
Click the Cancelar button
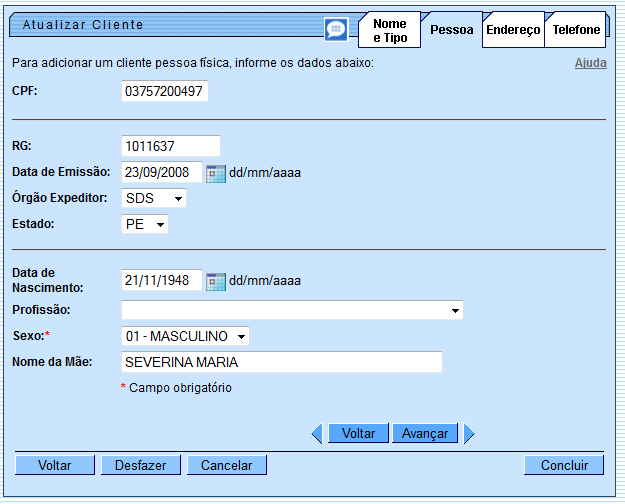pyautogui.click(x=227, y=465)
